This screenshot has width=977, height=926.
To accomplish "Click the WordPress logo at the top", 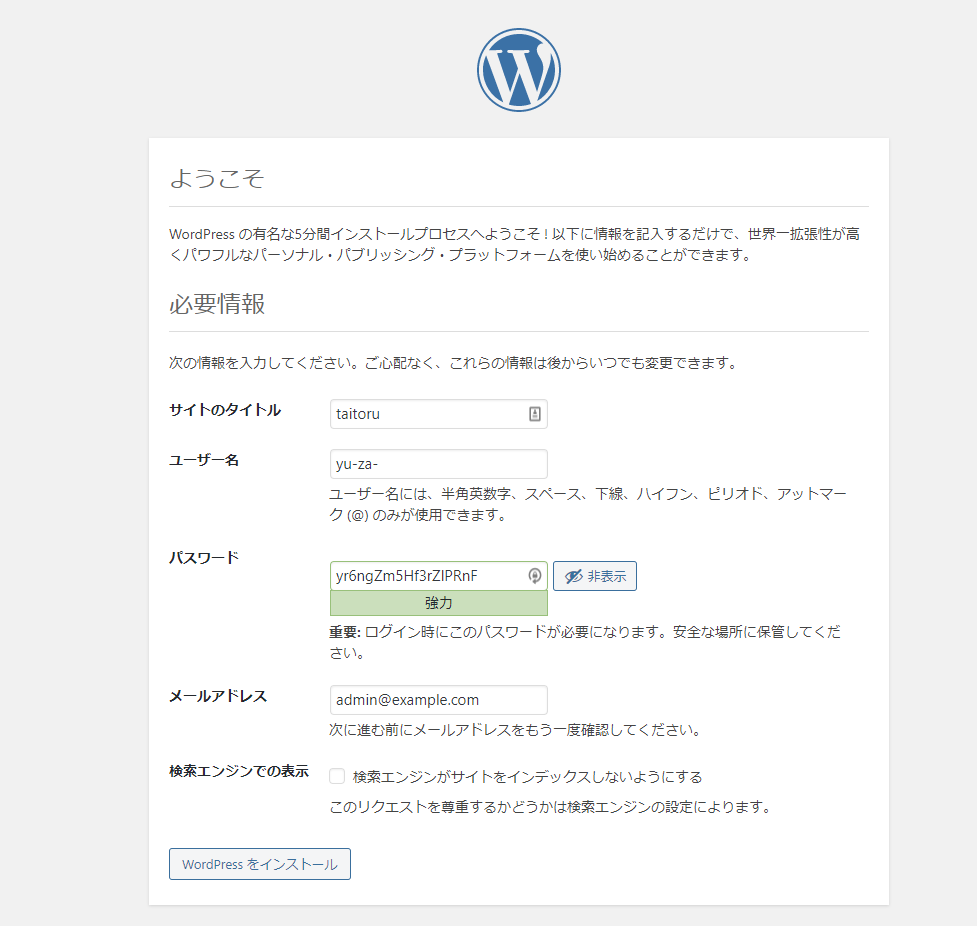I will tap(518, 70).
